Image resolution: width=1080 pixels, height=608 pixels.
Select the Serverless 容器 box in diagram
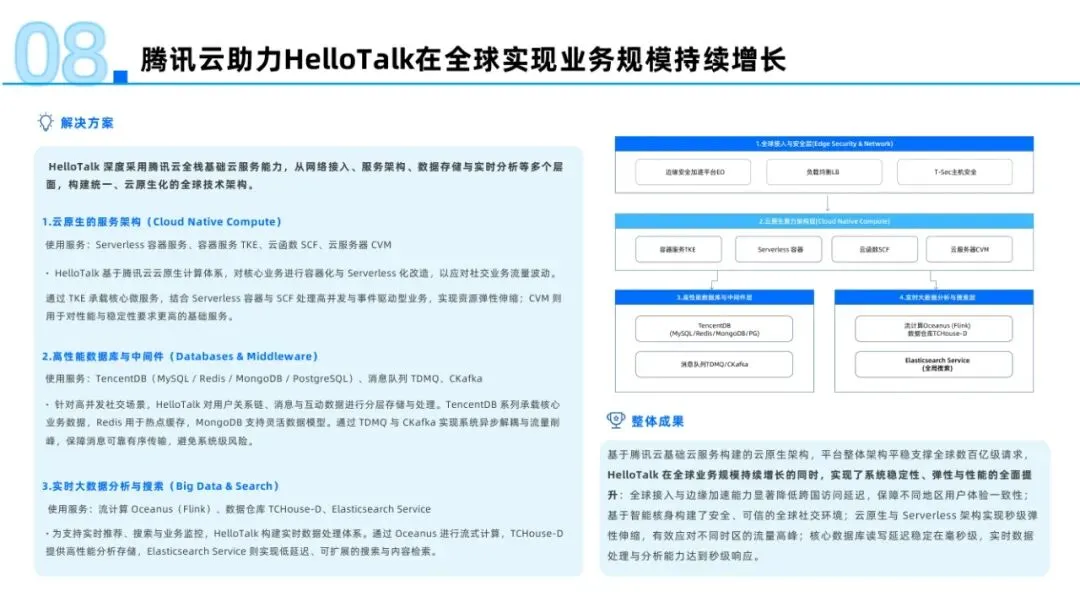[x=778, y=249]
